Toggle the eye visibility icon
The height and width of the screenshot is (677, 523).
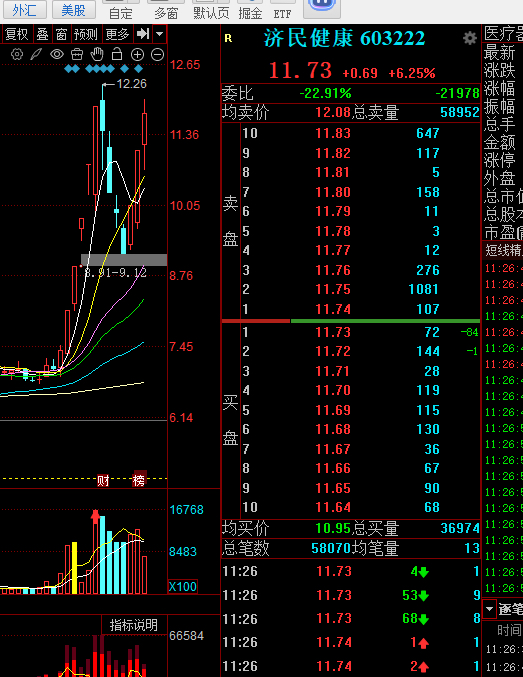[57, 54]
